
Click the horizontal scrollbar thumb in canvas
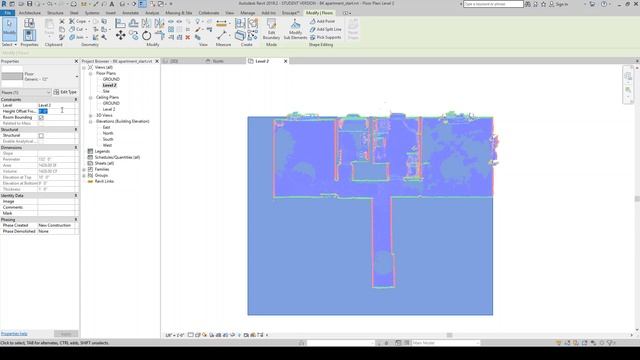tap(449, 335)
